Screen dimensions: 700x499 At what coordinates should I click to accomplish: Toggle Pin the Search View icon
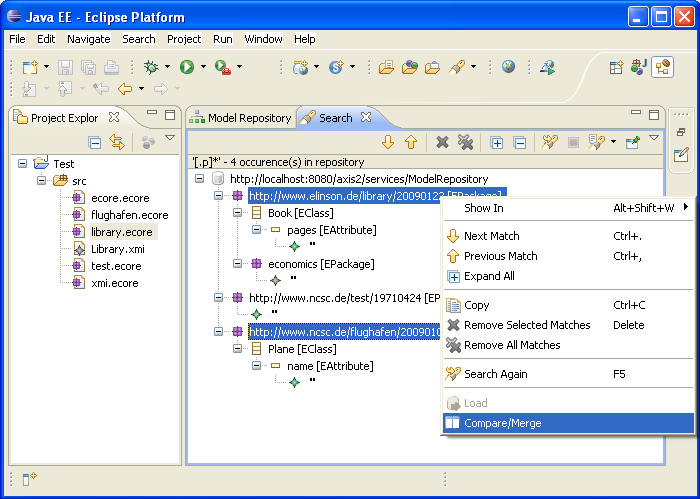tap(633, 142)
